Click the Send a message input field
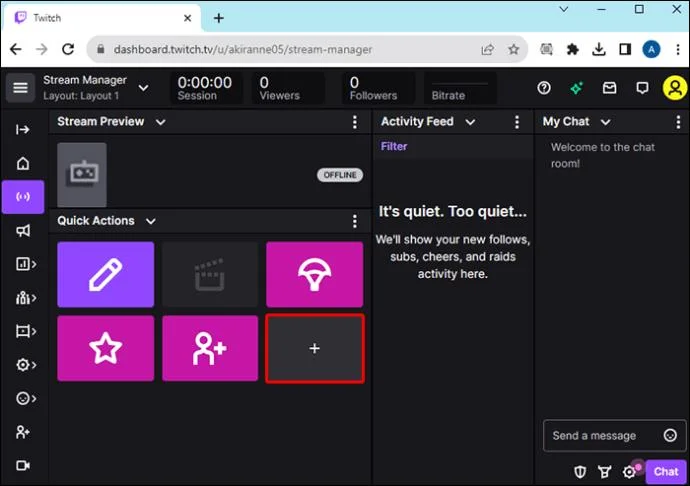 (x=614, y=435)
